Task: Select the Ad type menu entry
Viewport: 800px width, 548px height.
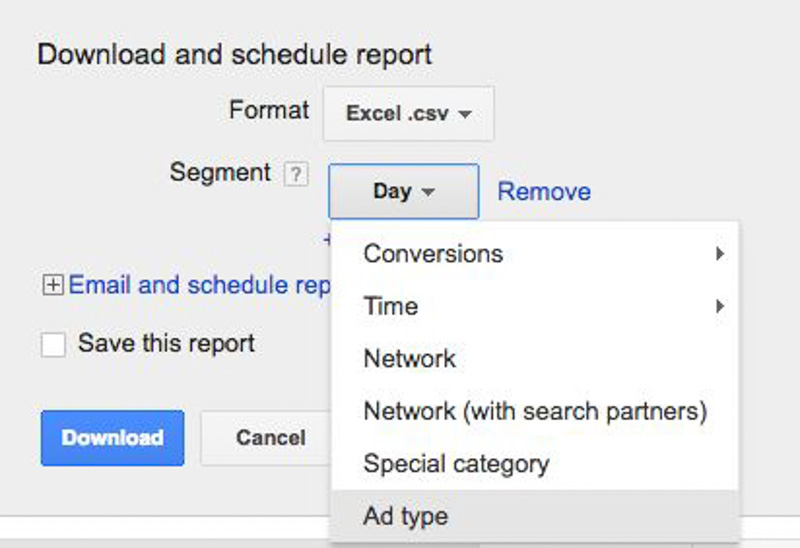Action: (x=406, y=516)
